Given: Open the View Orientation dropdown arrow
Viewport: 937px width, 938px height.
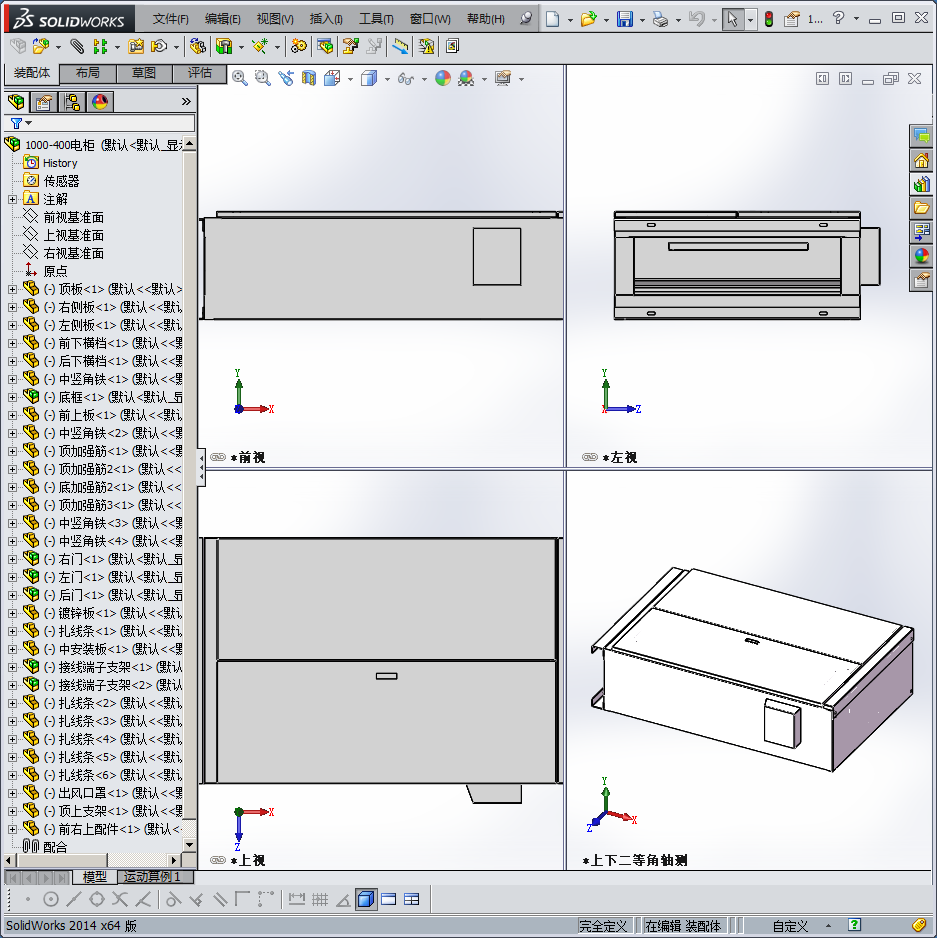Looking at the screenshot, I should (x=351, y=79).
